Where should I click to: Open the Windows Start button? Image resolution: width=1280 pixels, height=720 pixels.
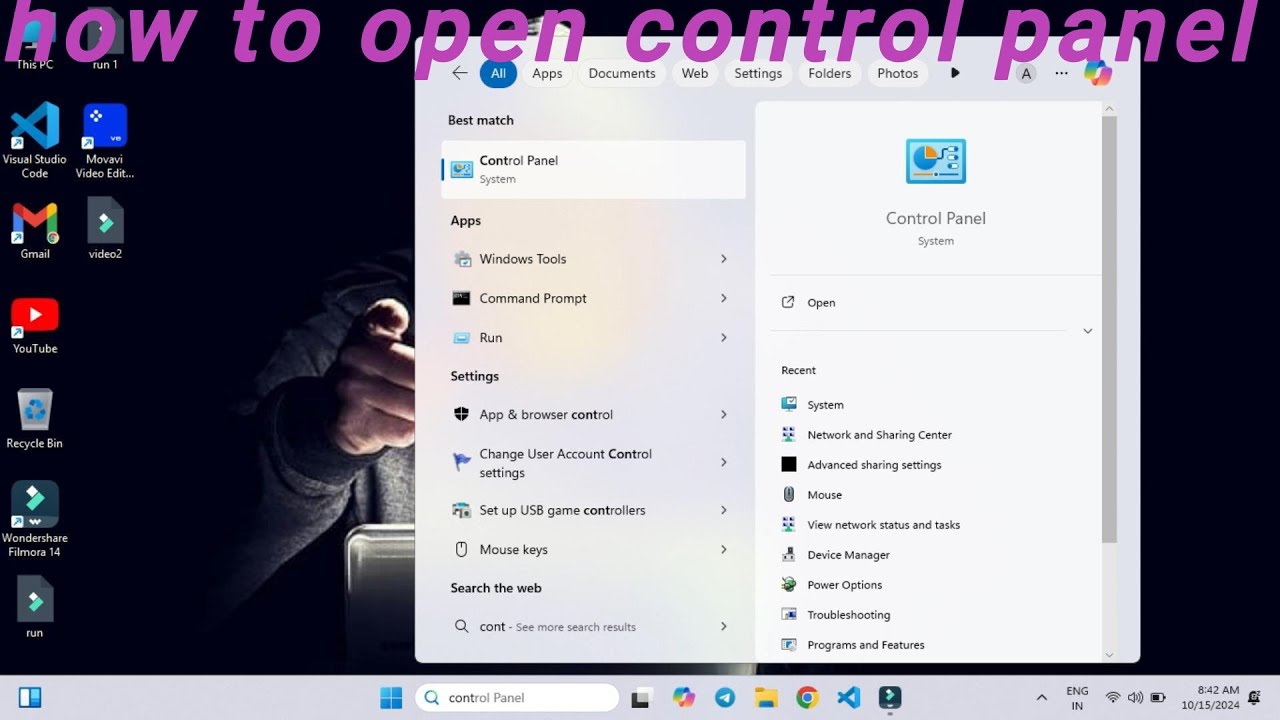[391, 698]
